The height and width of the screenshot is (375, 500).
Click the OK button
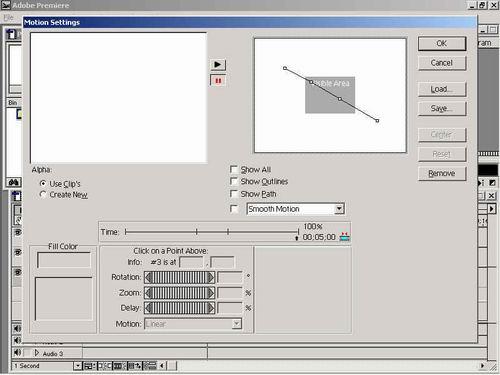pyautogui.click(x=442, y=43)
